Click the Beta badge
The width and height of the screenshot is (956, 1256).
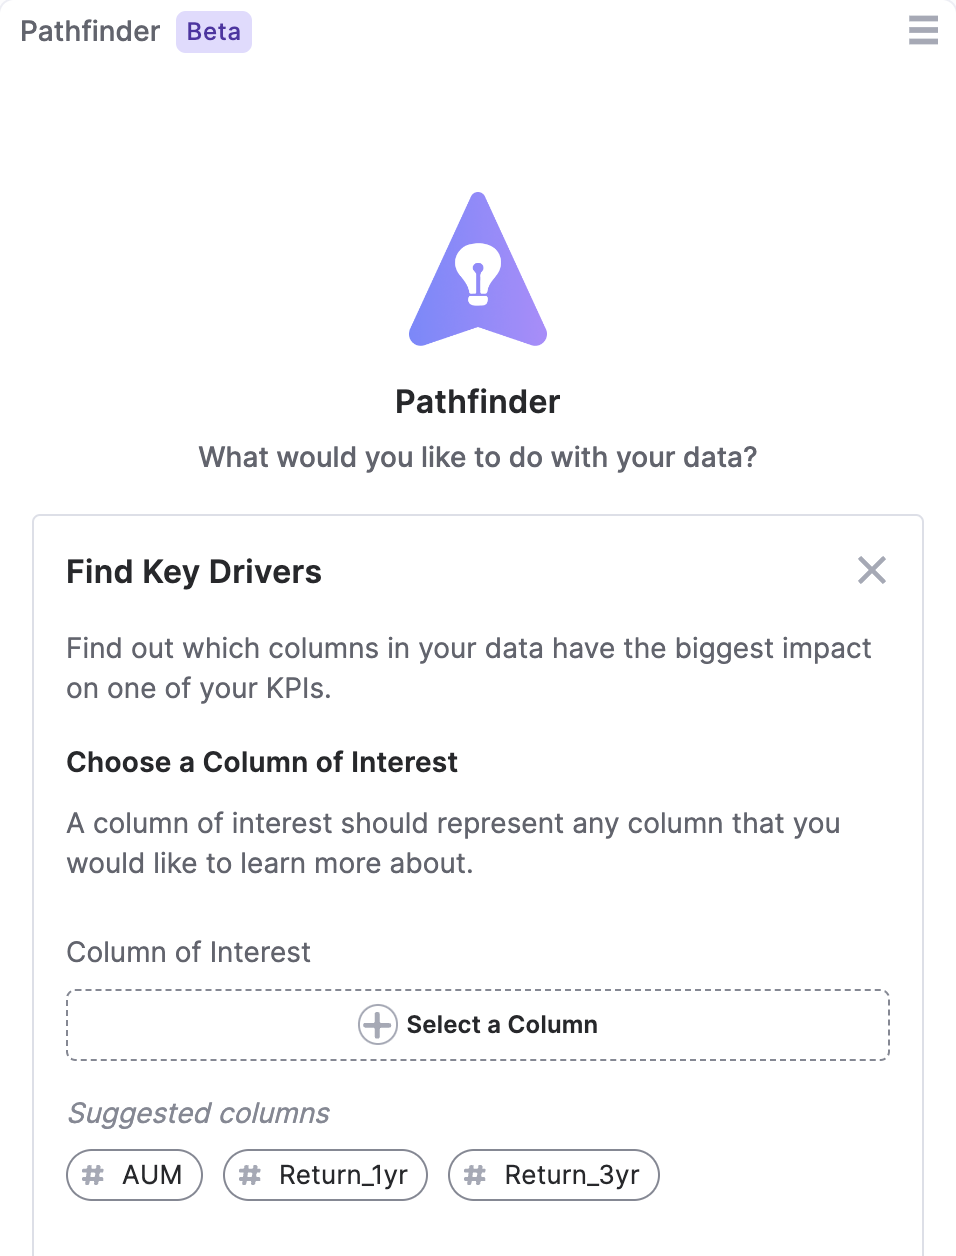tap(214, 32)
